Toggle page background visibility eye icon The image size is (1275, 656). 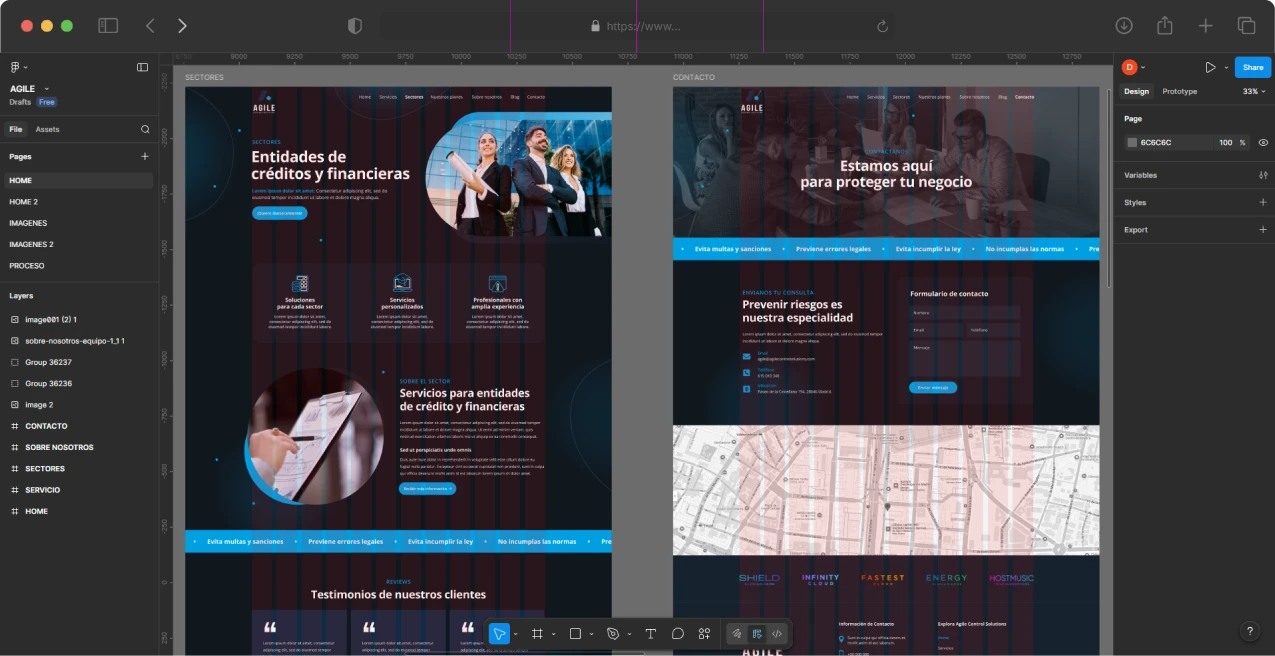(x=1263, y=143)
